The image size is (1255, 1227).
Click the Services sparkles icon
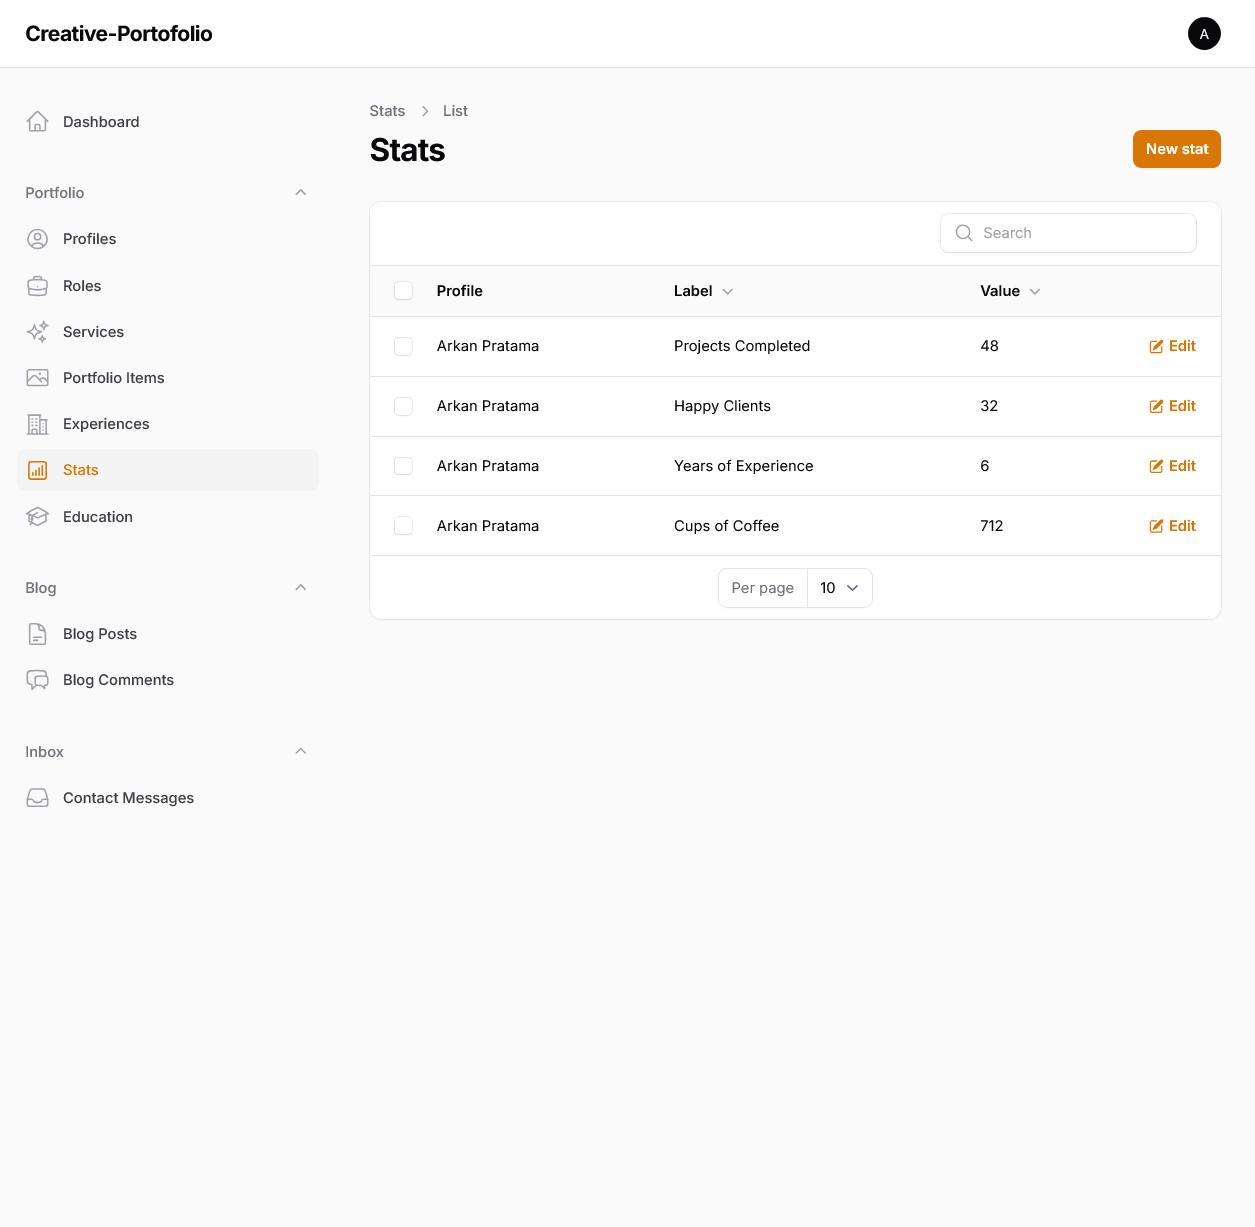[37, 332]
